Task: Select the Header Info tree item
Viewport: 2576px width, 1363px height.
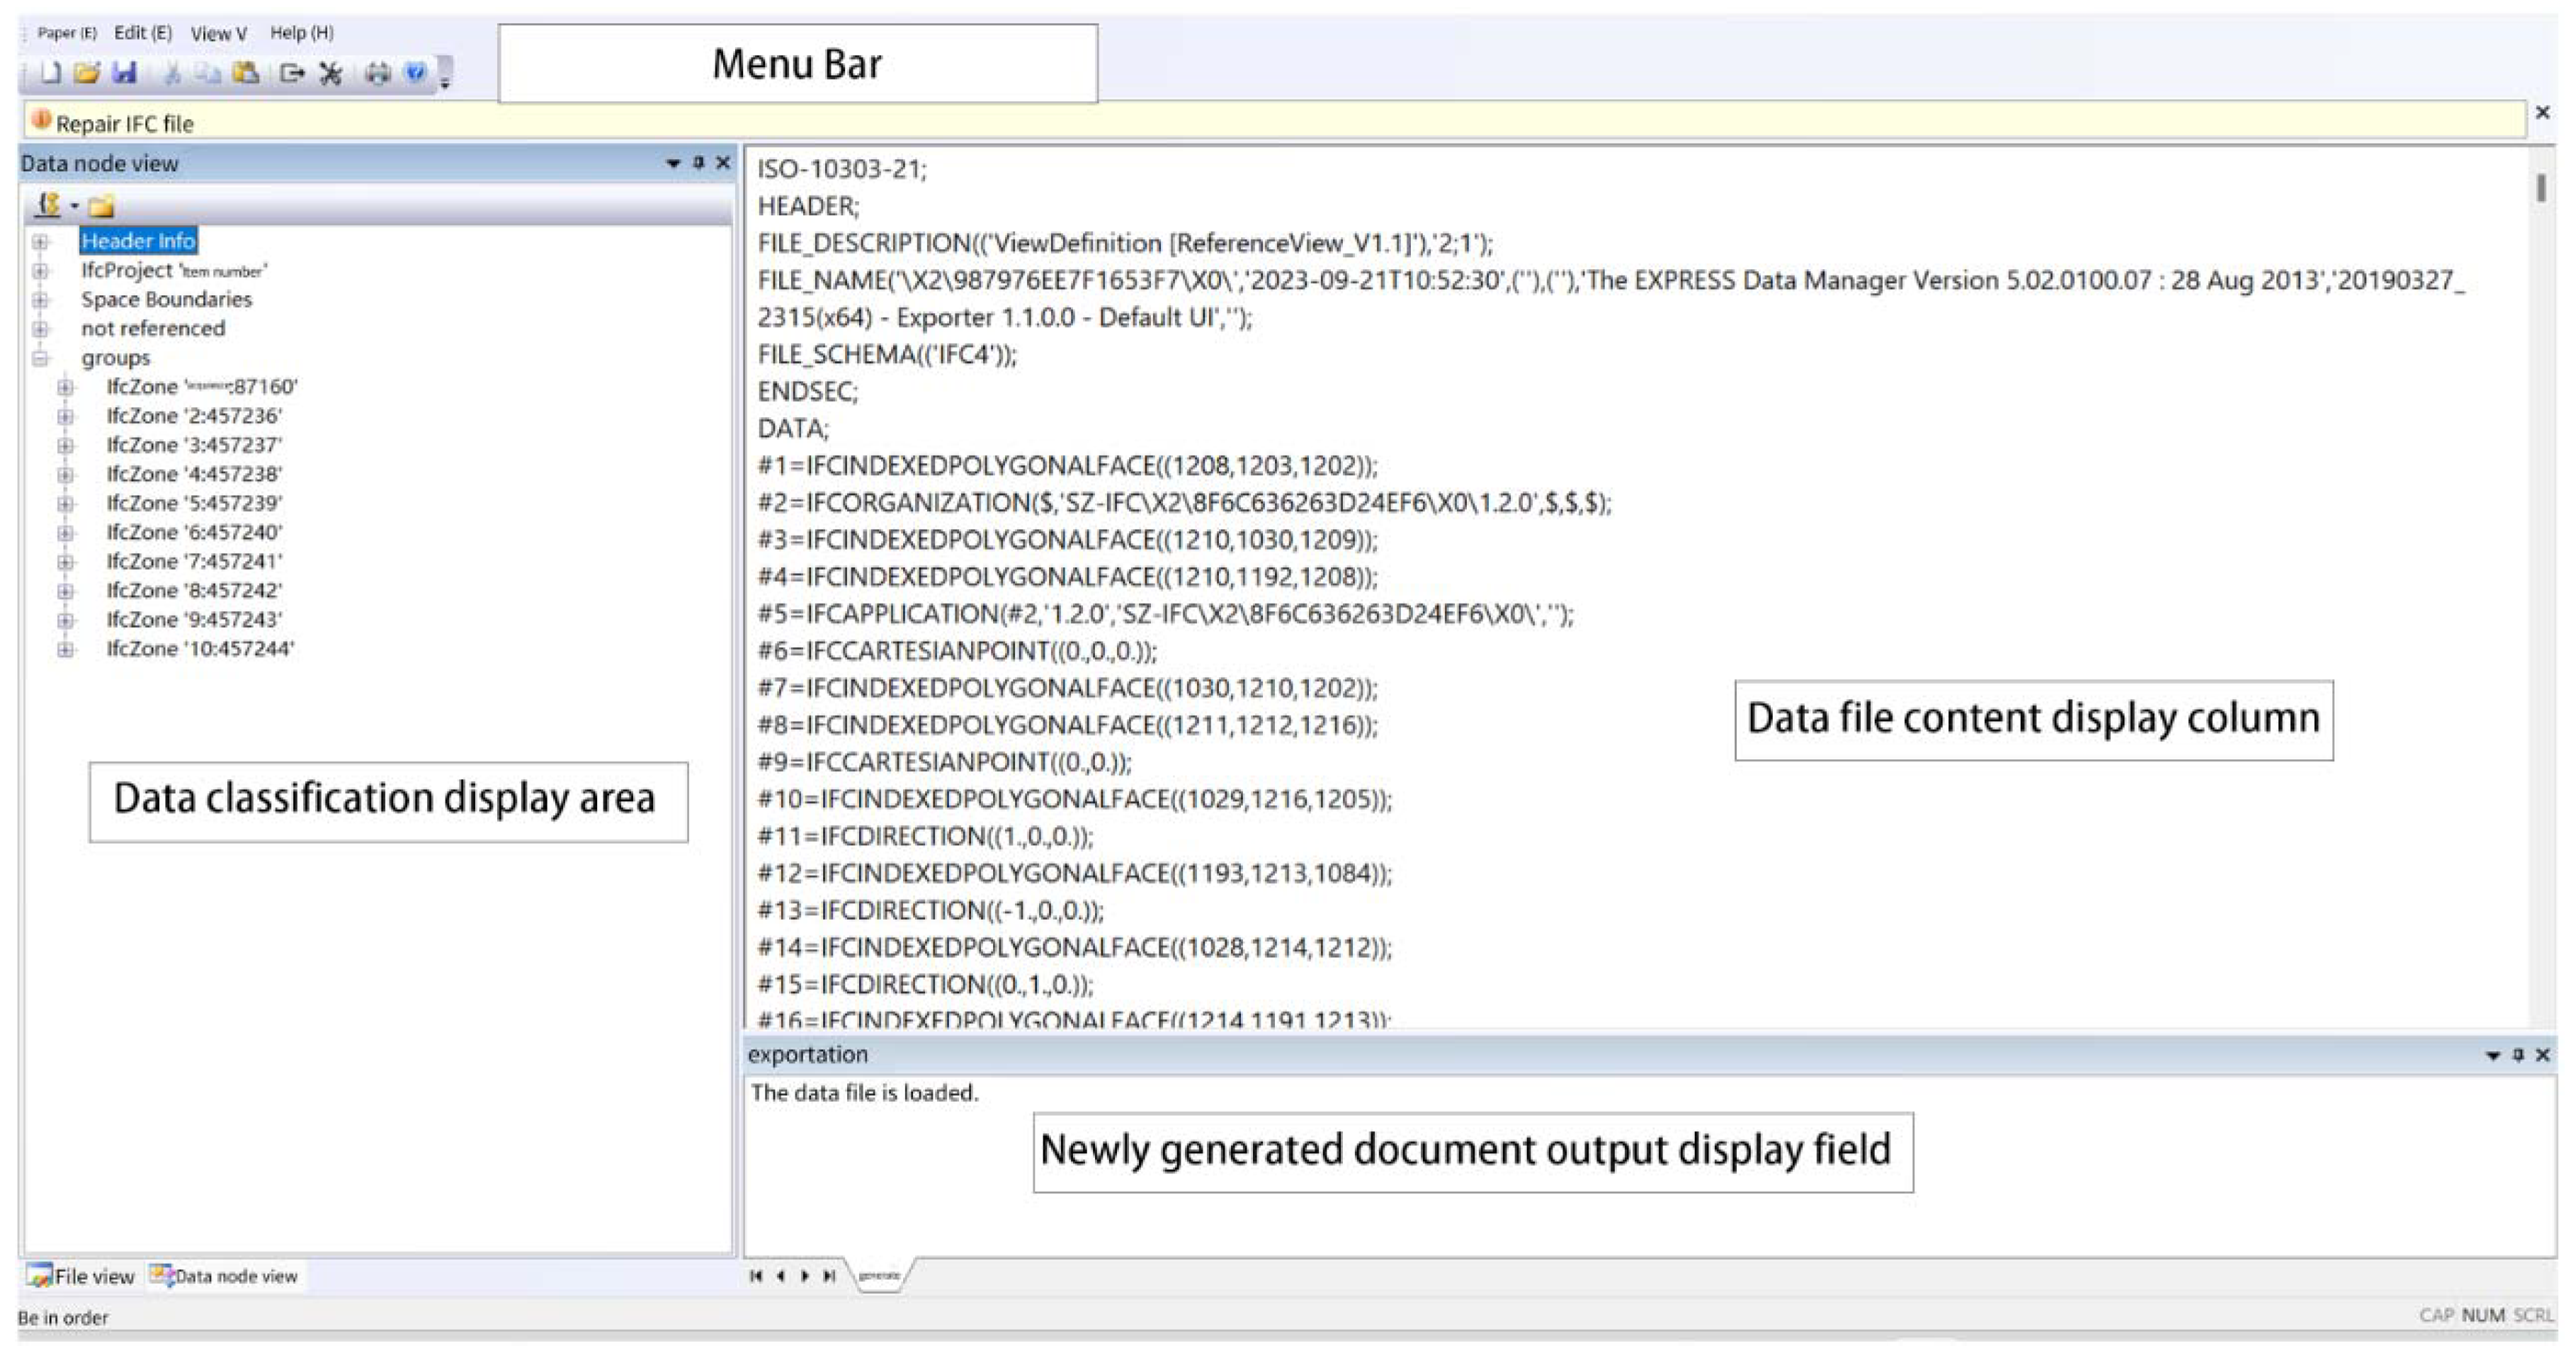Action: click(138, 241)
